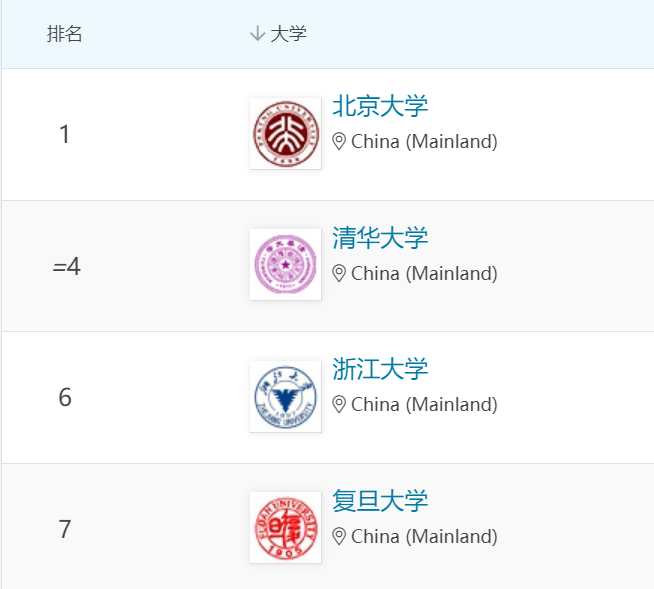Screen dimensions: 654x589
Task: Open the 北京大学 link
Action: pos(380,106)
